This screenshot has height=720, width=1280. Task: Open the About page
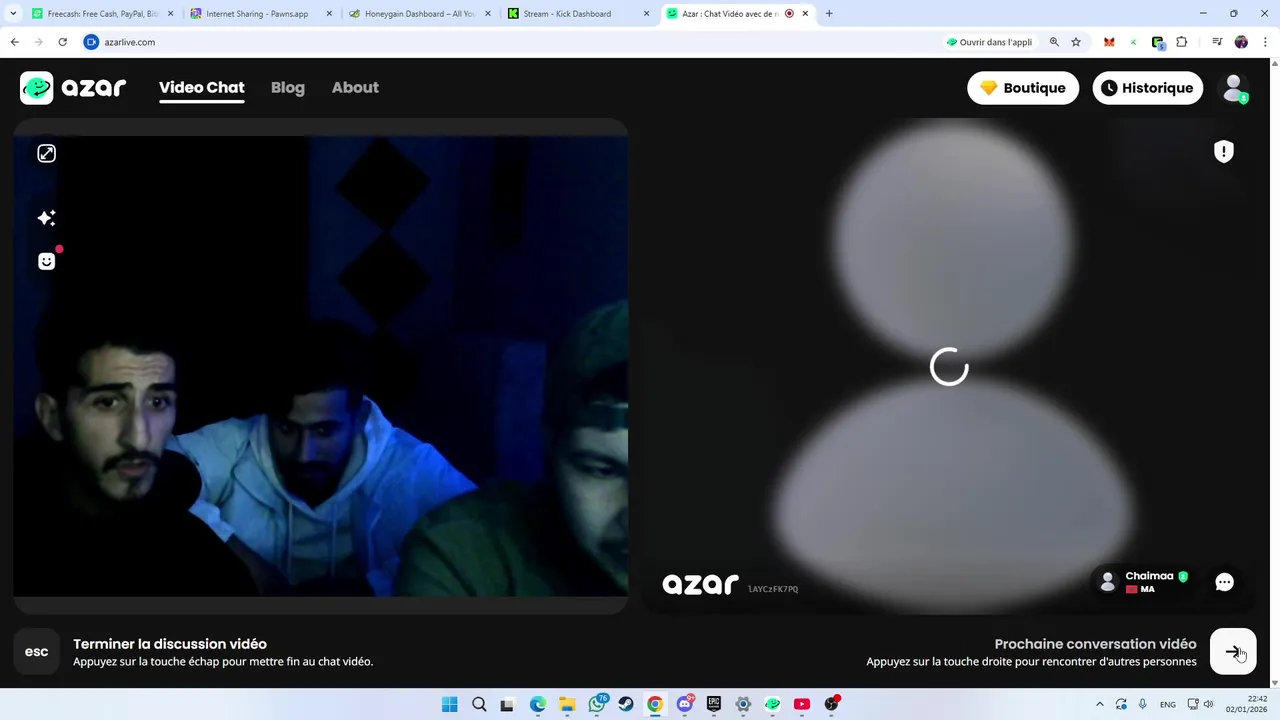(355, 88)
